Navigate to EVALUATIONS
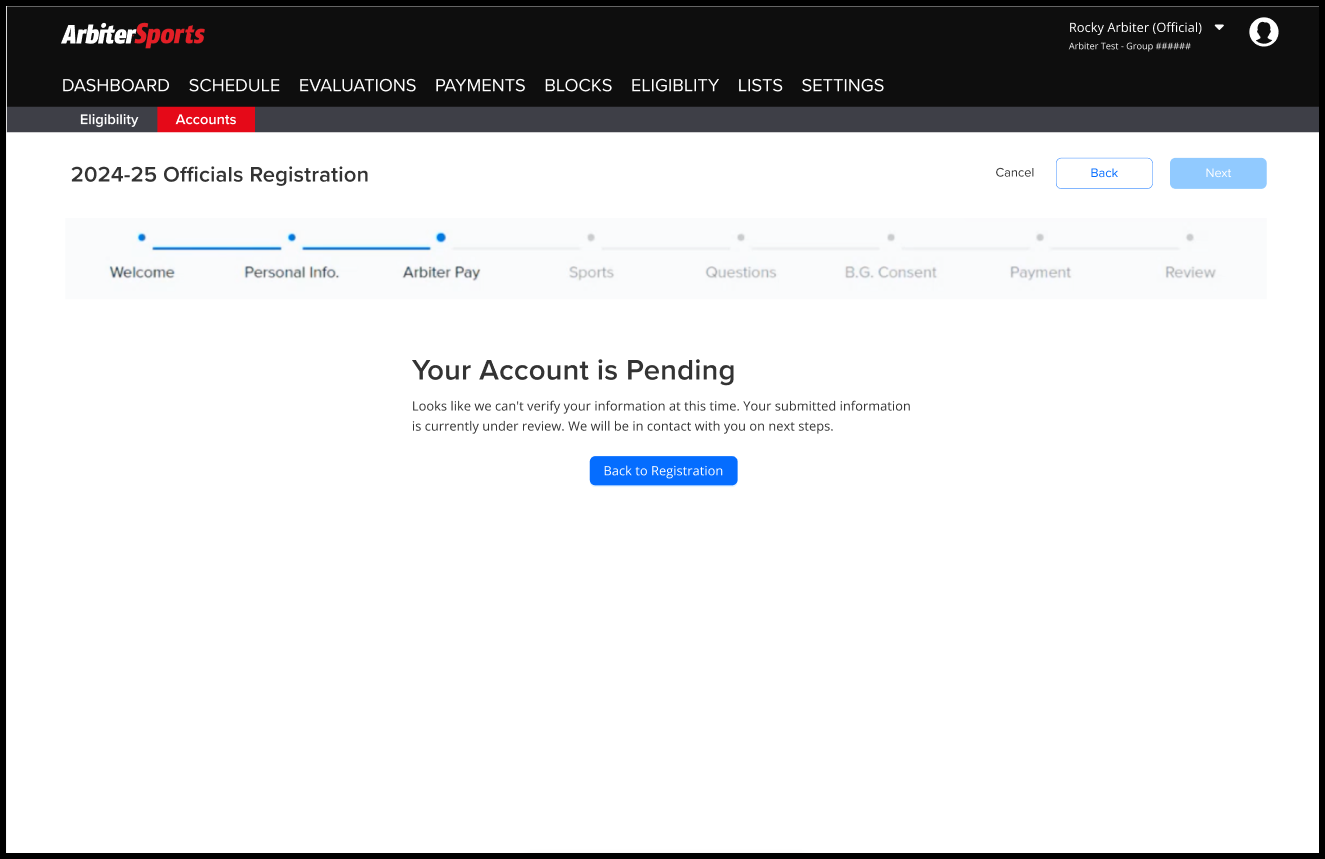 (x=357, y=85)
